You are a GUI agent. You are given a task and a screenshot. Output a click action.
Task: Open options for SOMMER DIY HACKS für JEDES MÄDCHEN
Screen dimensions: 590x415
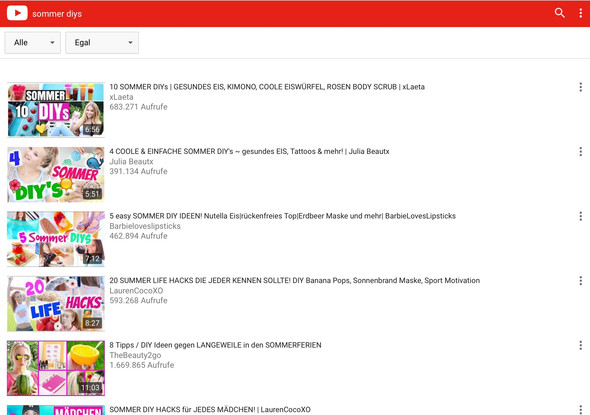(x=581, y=409)
